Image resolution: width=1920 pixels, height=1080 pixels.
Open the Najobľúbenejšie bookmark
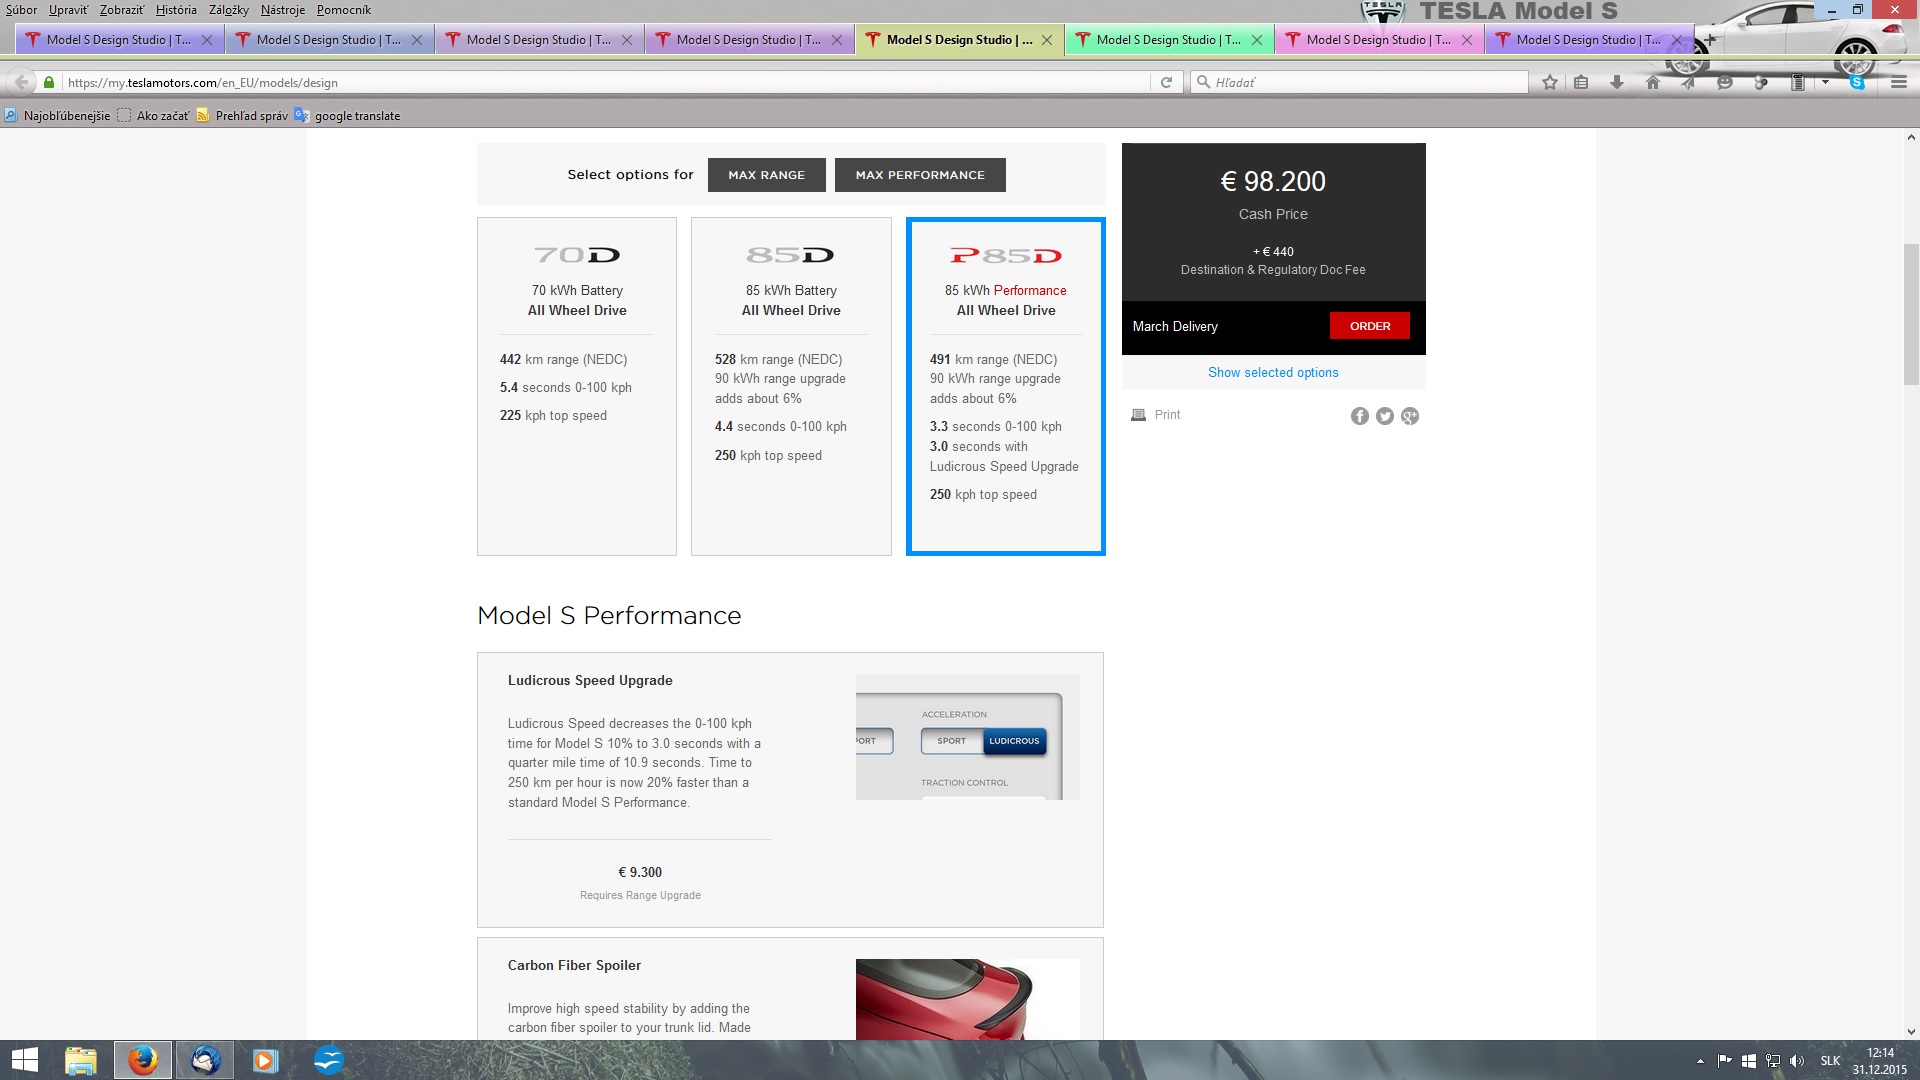pyautogui.click(x=57, y=116)
